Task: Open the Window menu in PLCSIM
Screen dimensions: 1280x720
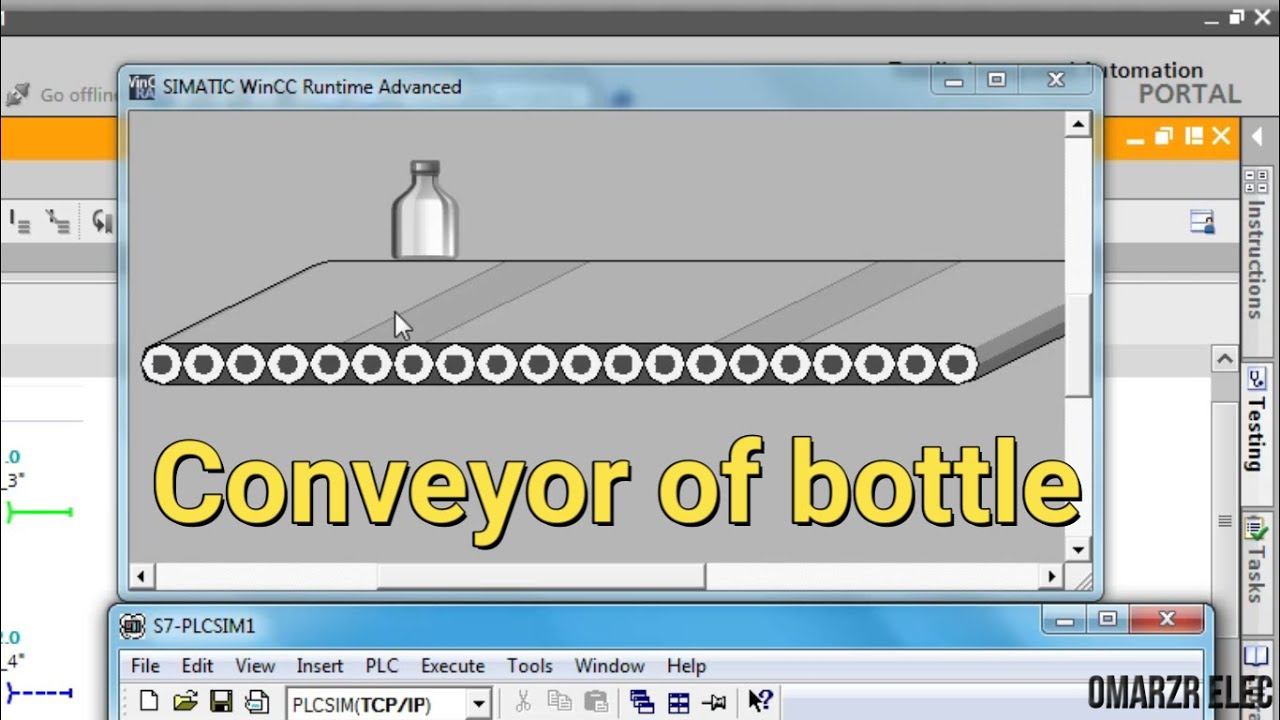Action: point(610,666)
